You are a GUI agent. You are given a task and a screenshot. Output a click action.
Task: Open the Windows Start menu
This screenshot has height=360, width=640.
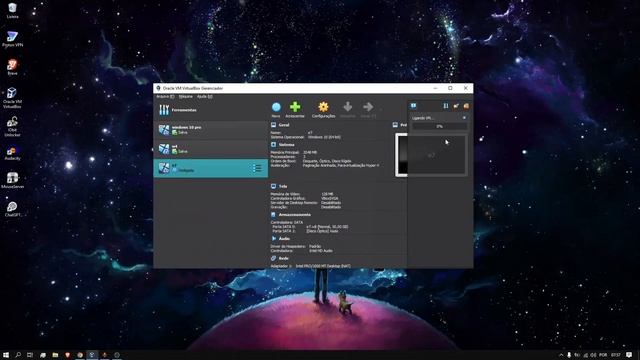[6, 355]
